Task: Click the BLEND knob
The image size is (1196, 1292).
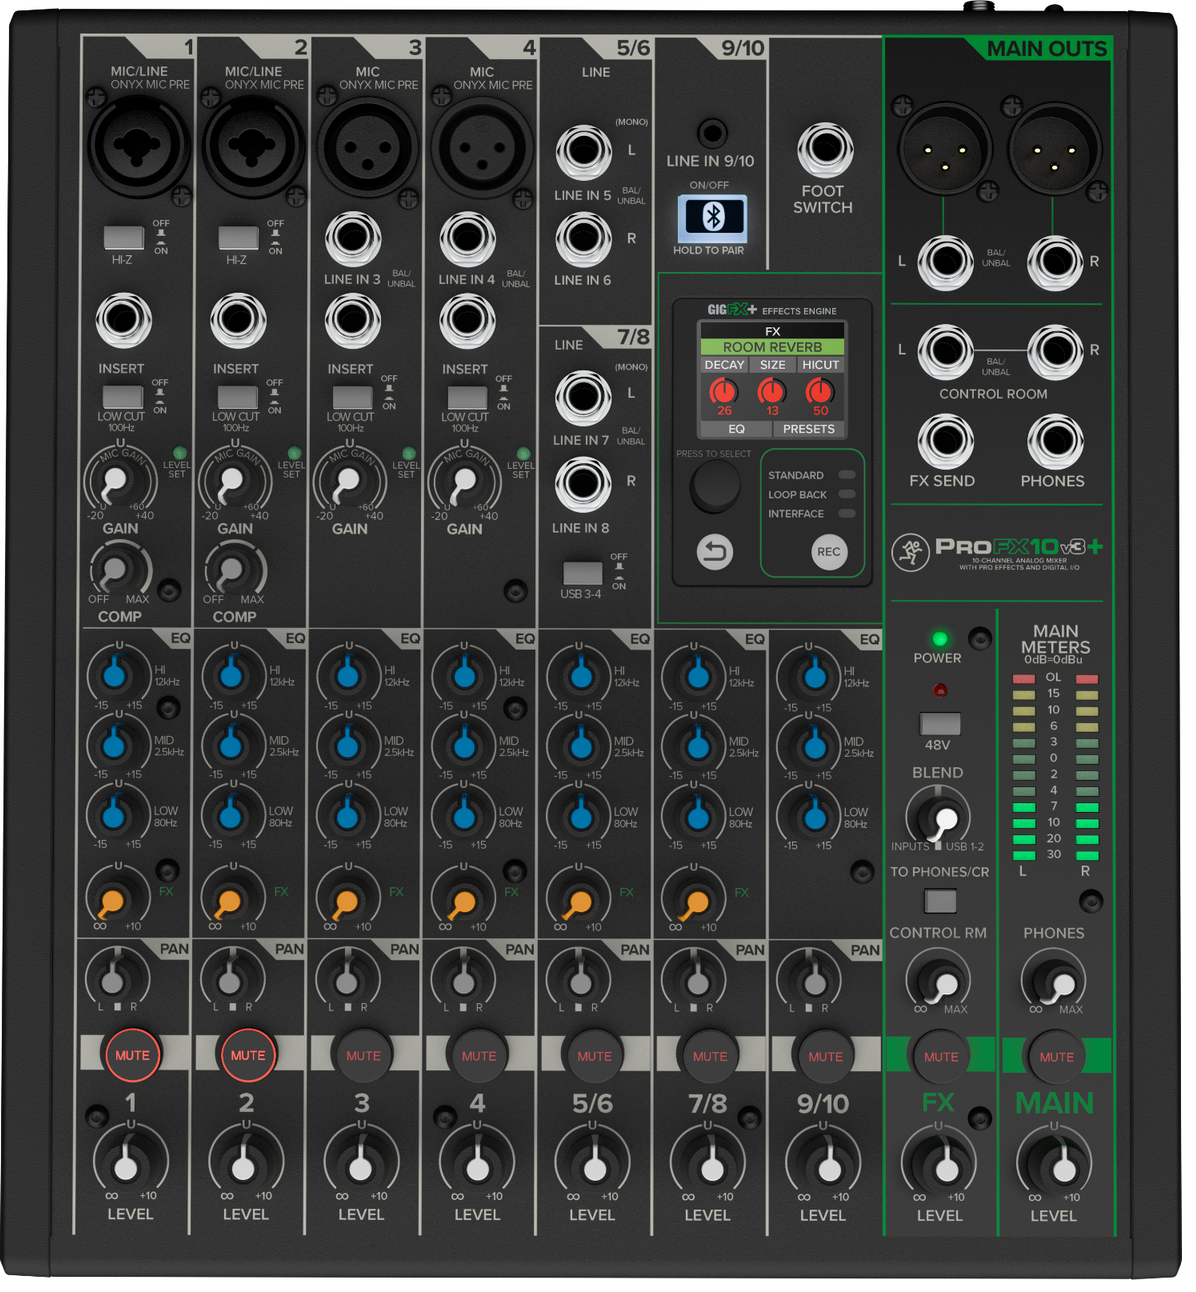Action: (x=939, y=817)
